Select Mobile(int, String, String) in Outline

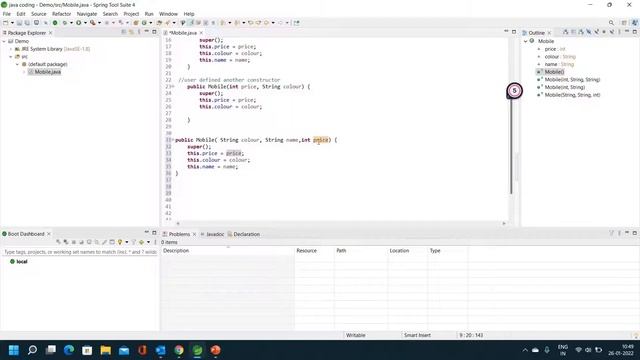[x=569, y=80]
